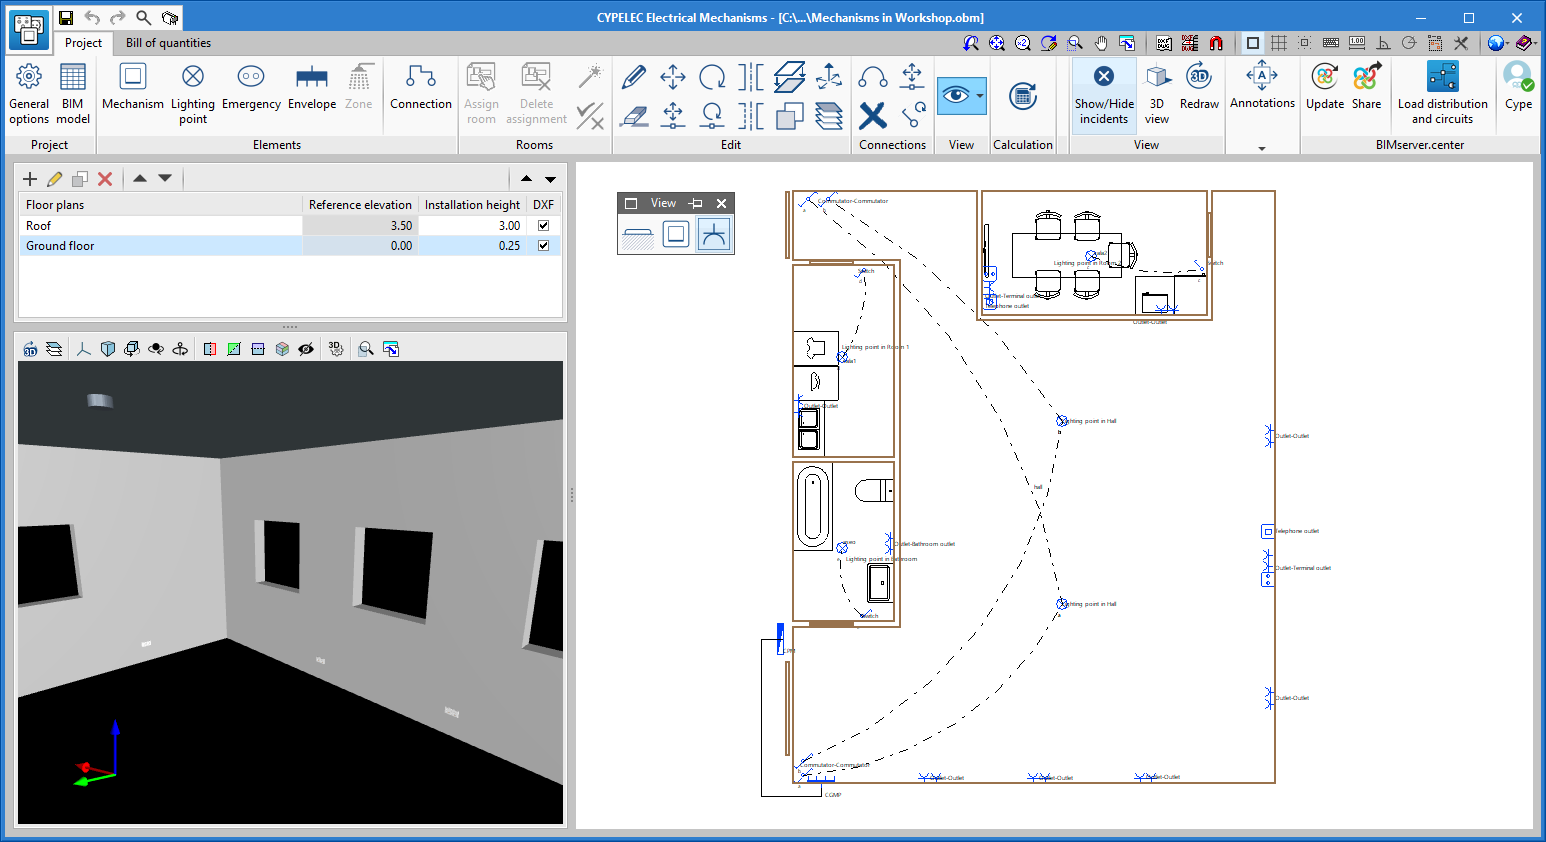Screen dimensions: 1546x842
Task: Open the 3D view from the ribbon
Action: point(1157,93)
